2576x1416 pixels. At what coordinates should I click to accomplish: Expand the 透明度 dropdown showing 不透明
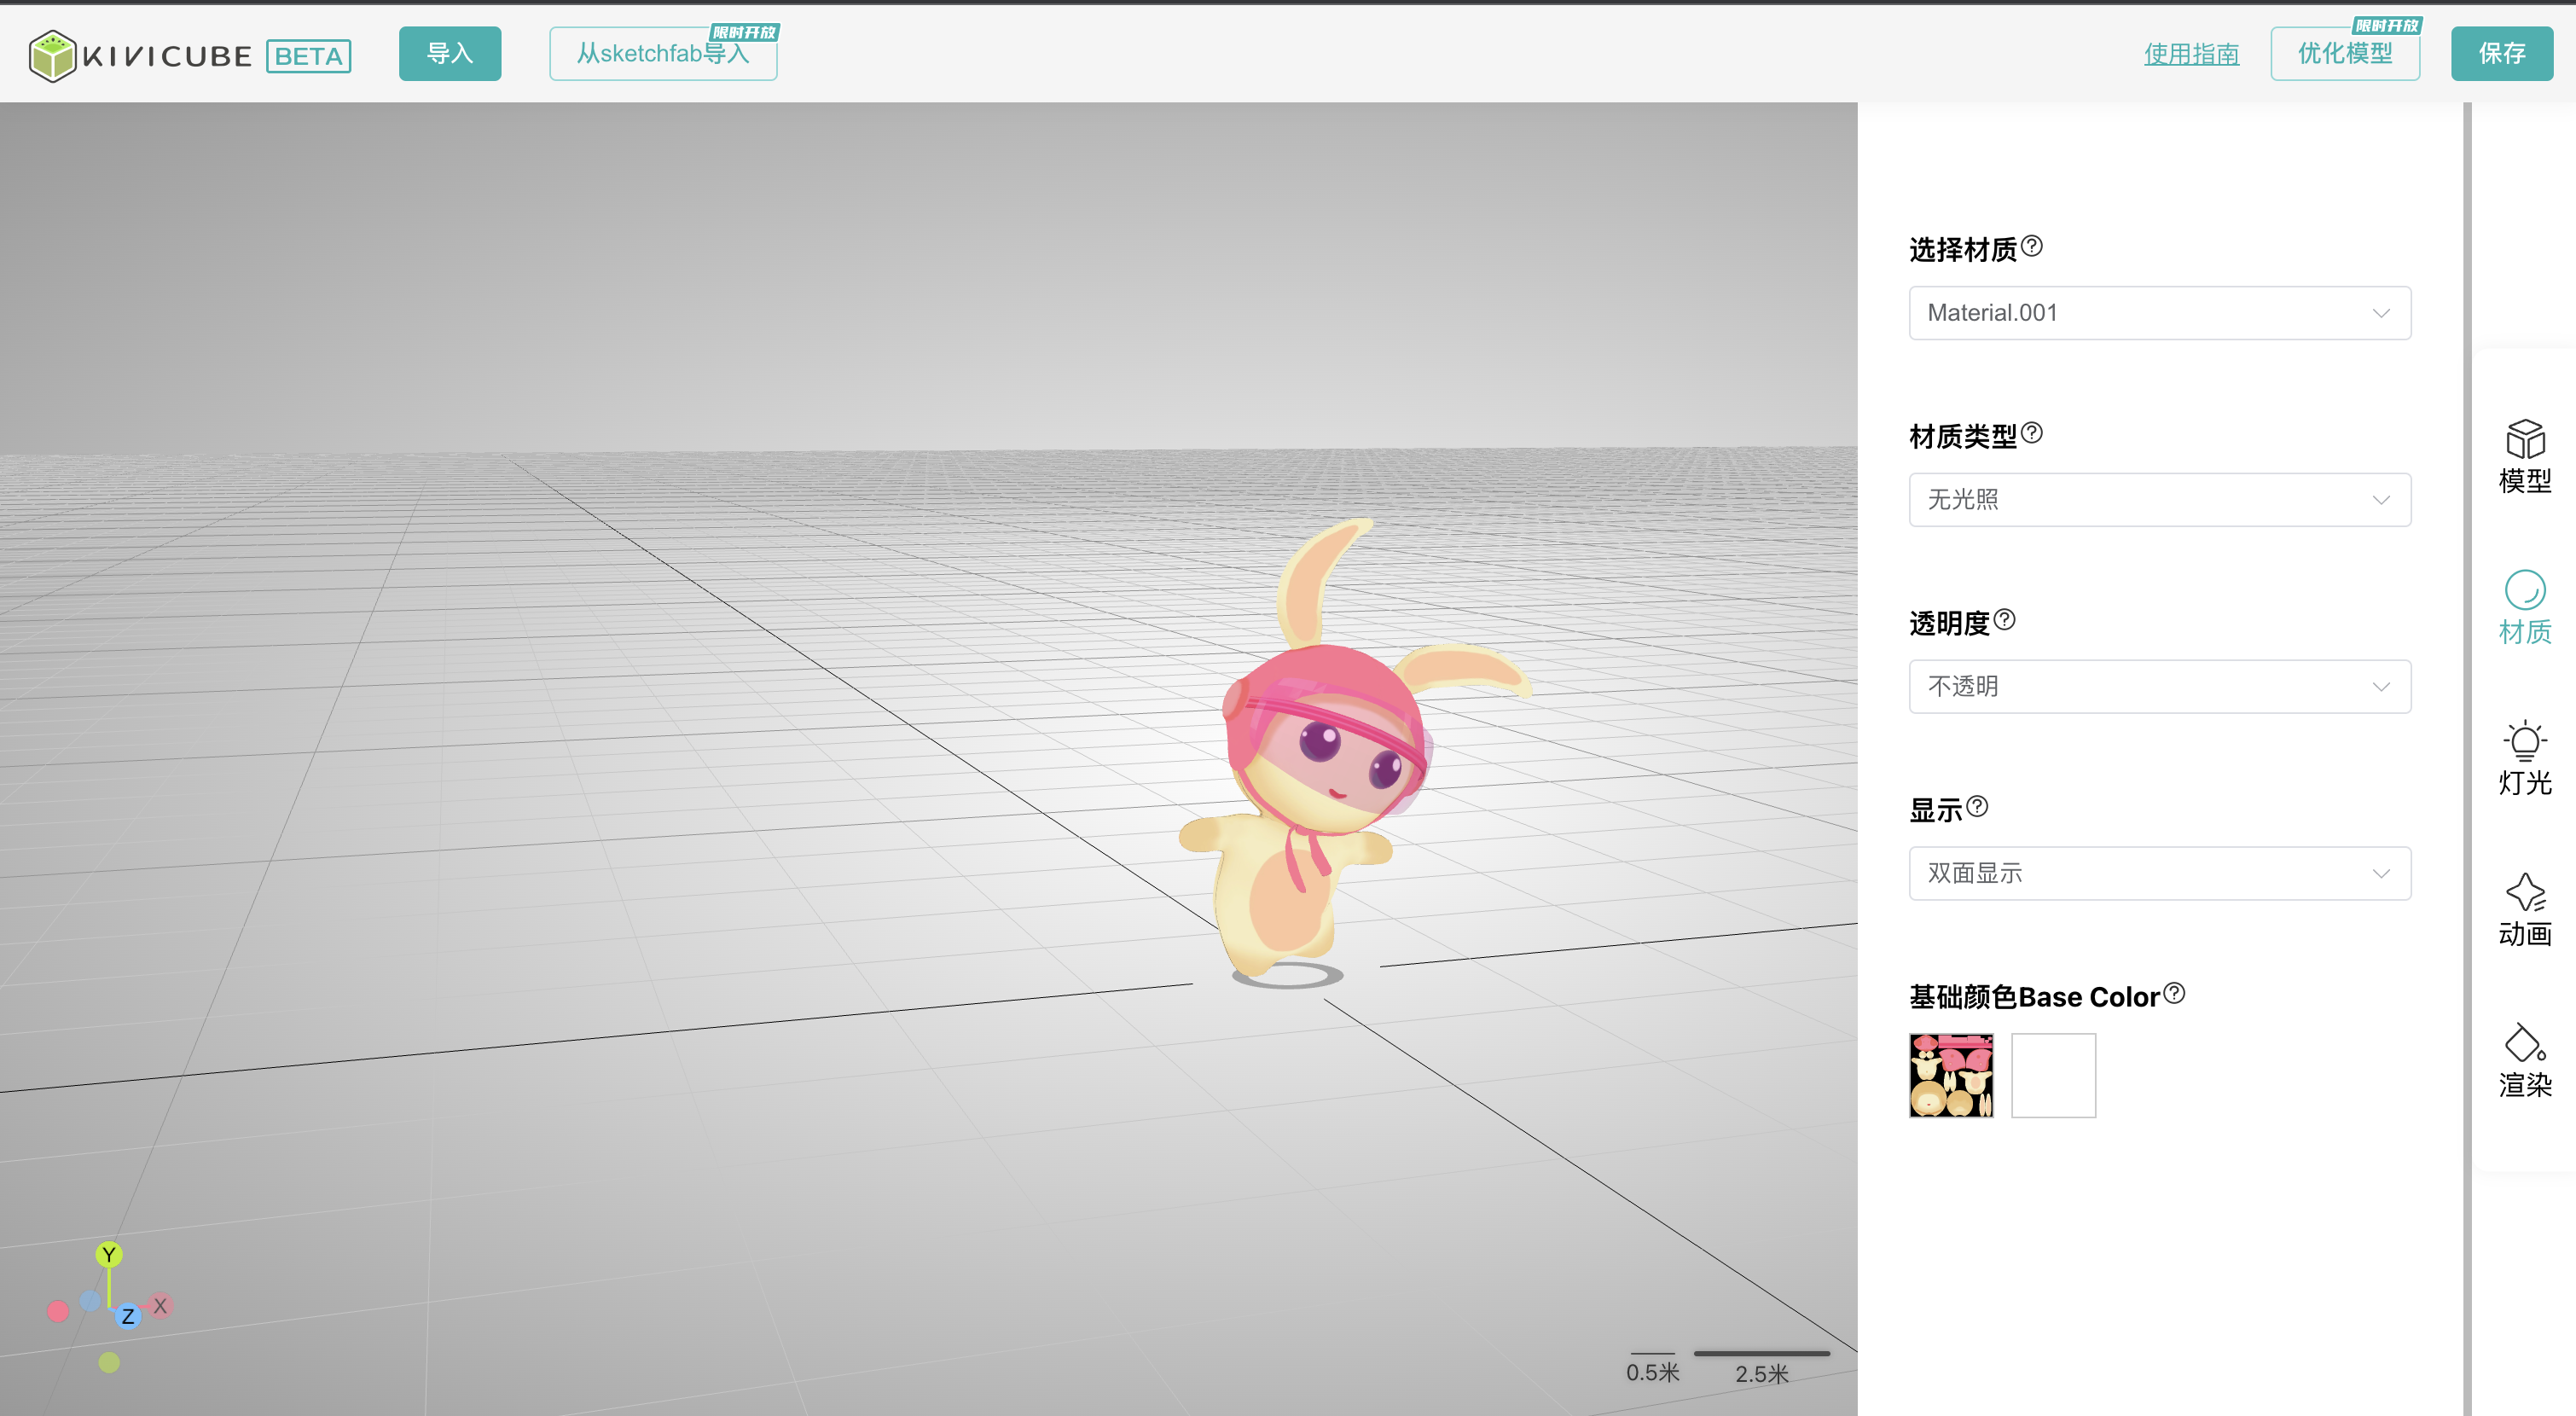coord(2159,687)
